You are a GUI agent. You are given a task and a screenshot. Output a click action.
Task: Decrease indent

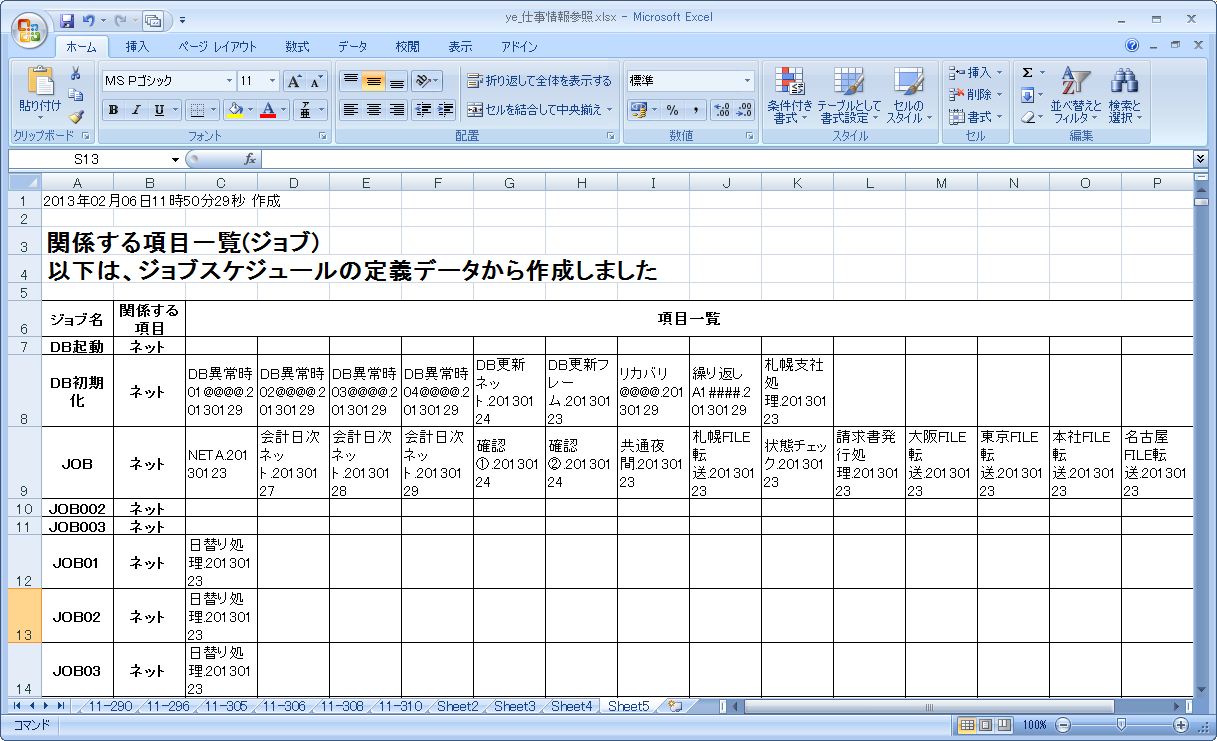pos(423,110)
